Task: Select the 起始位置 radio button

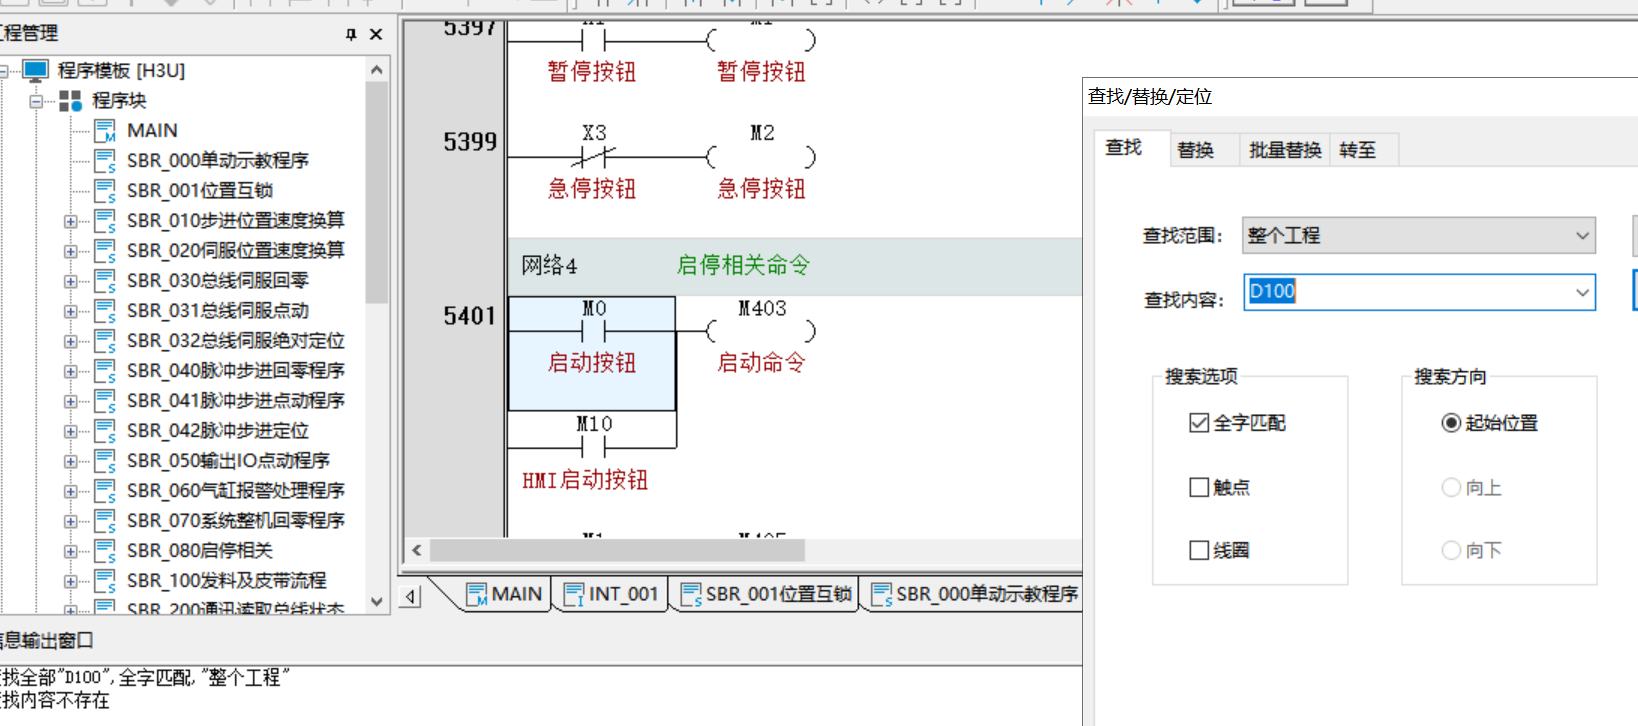Action: coord(1451,423)
